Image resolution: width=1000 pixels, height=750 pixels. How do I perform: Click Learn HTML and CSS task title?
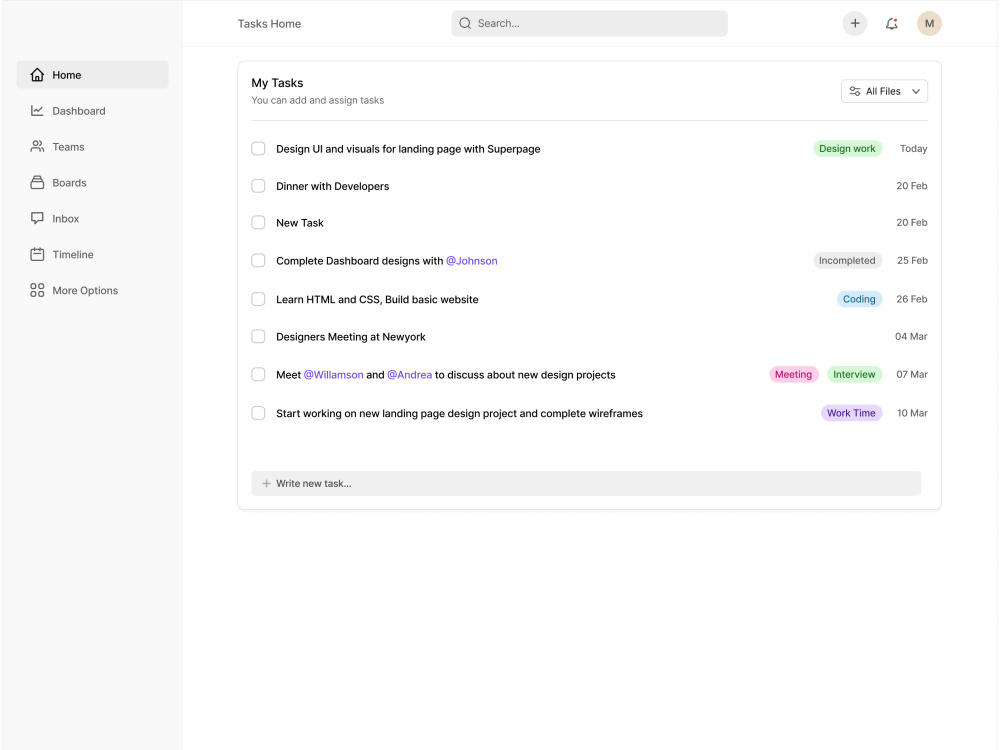377,300
